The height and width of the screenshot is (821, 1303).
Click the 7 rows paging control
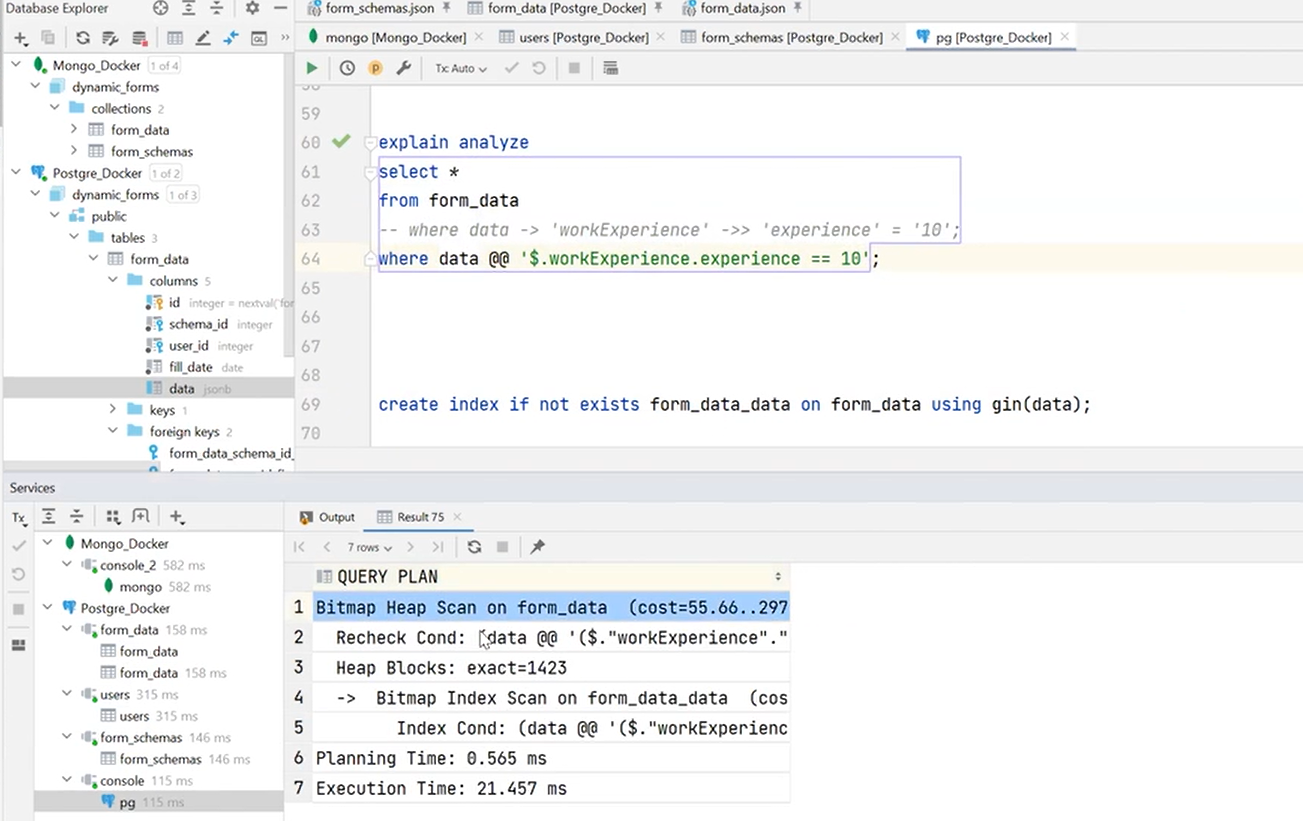[368, 547]
